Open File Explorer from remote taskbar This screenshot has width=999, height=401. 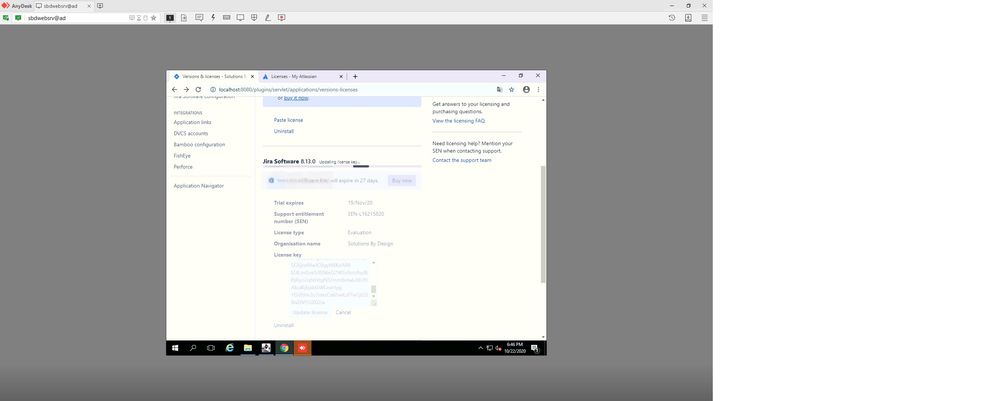click(248, 348)
